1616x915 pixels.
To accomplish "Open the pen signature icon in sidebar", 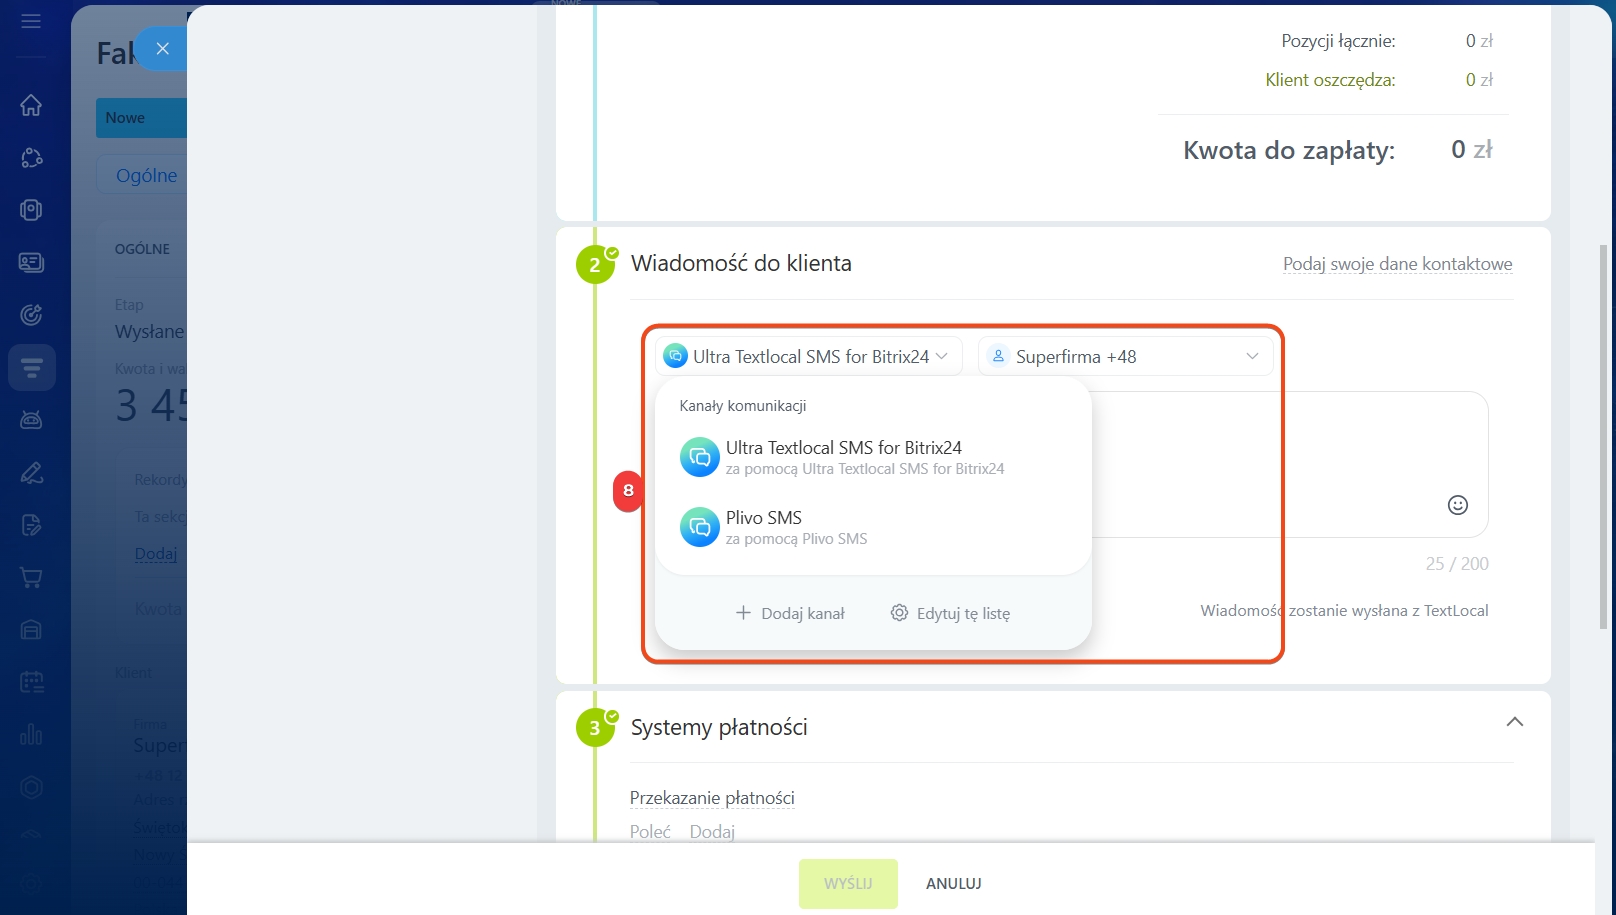I will (31, 472).
